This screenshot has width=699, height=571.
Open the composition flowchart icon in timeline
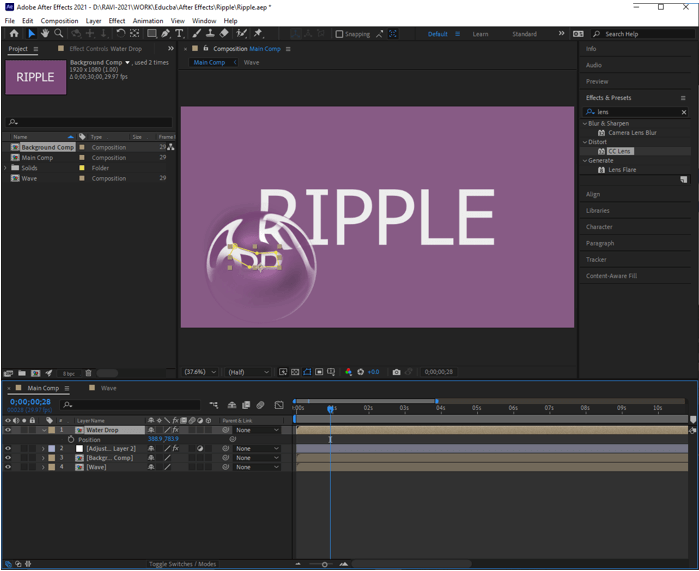click(214, 405)
